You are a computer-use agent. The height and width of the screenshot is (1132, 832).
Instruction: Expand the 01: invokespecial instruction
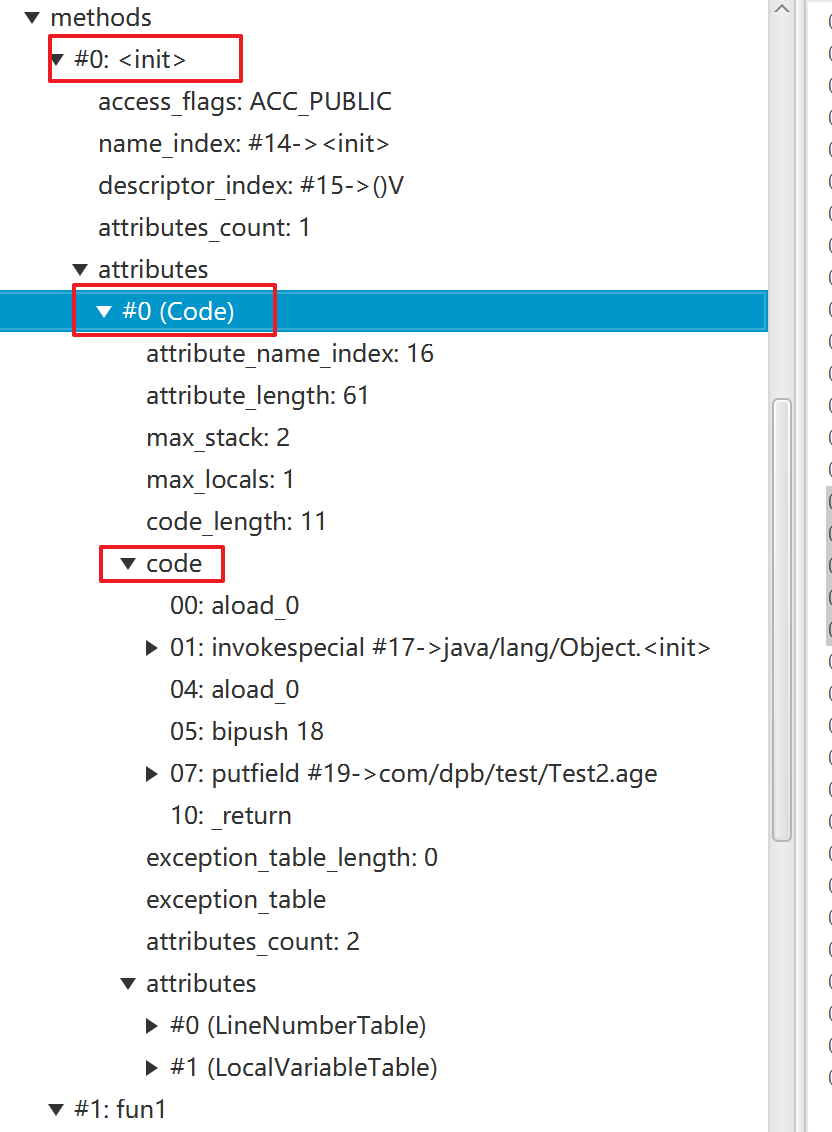click(x=152, y=648)
